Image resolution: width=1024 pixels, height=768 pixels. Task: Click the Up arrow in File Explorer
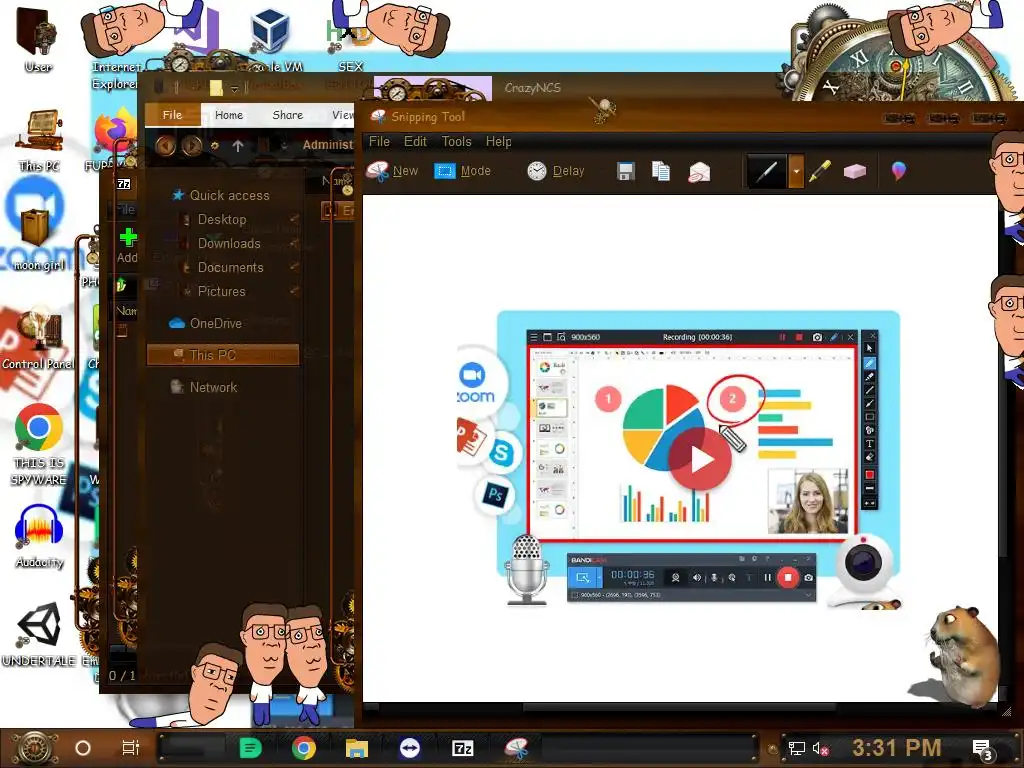[238, 146]
